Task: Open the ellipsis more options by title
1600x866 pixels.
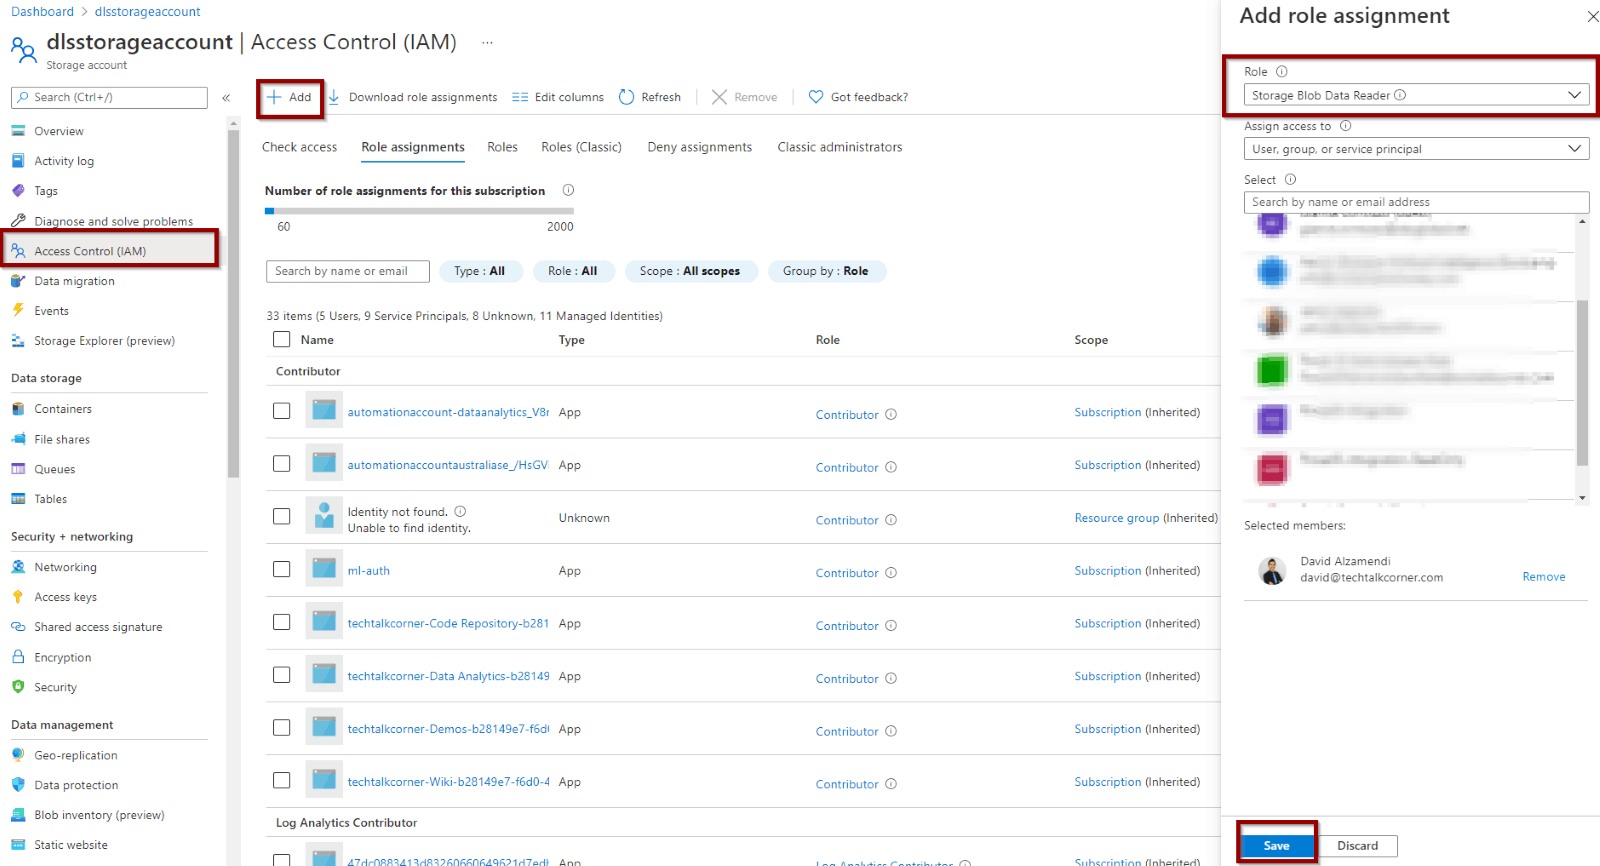Action: tap(487, 43)
